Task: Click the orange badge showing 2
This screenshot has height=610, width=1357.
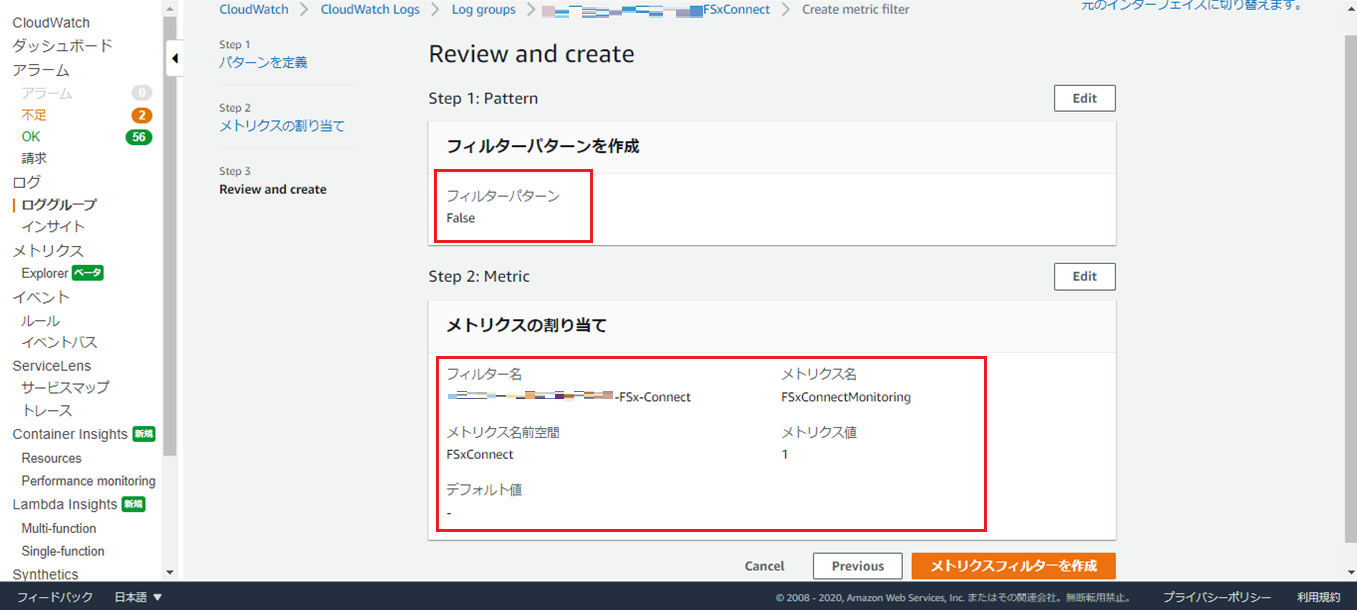Action: [142, 115]
